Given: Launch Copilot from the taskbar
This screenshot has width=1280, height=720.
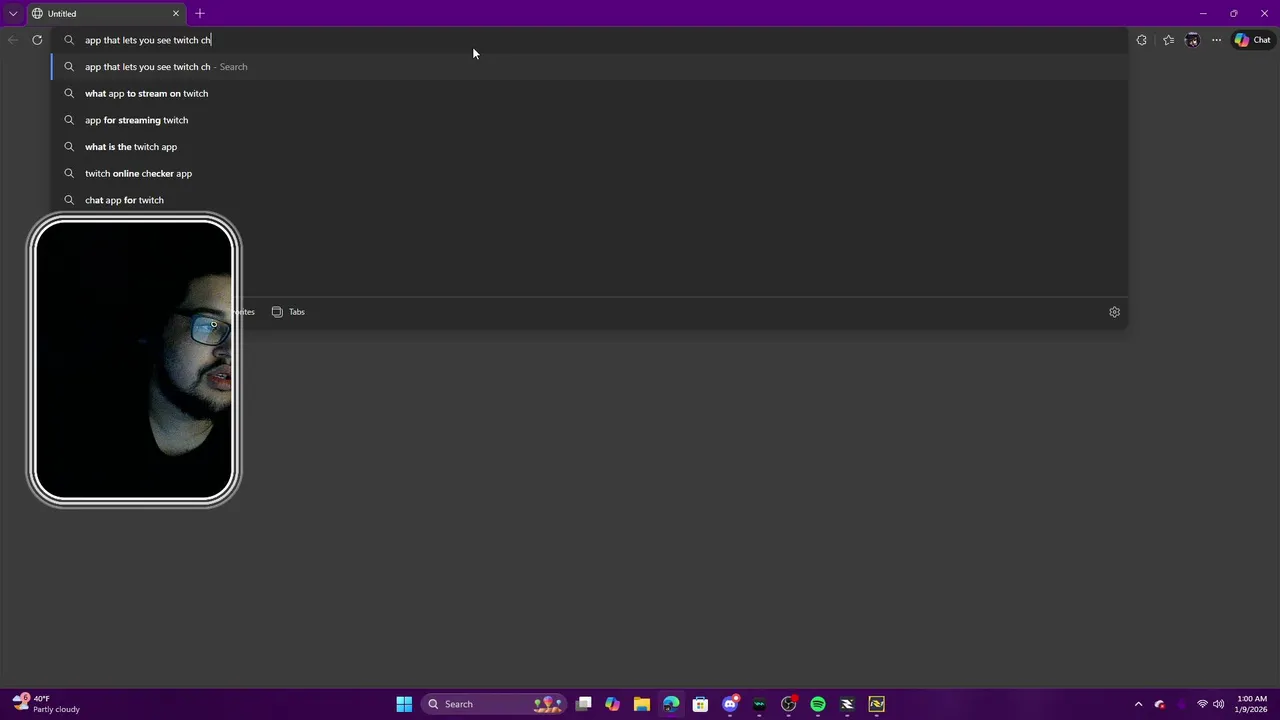Looking at the screenshot, I should point(612,704).
